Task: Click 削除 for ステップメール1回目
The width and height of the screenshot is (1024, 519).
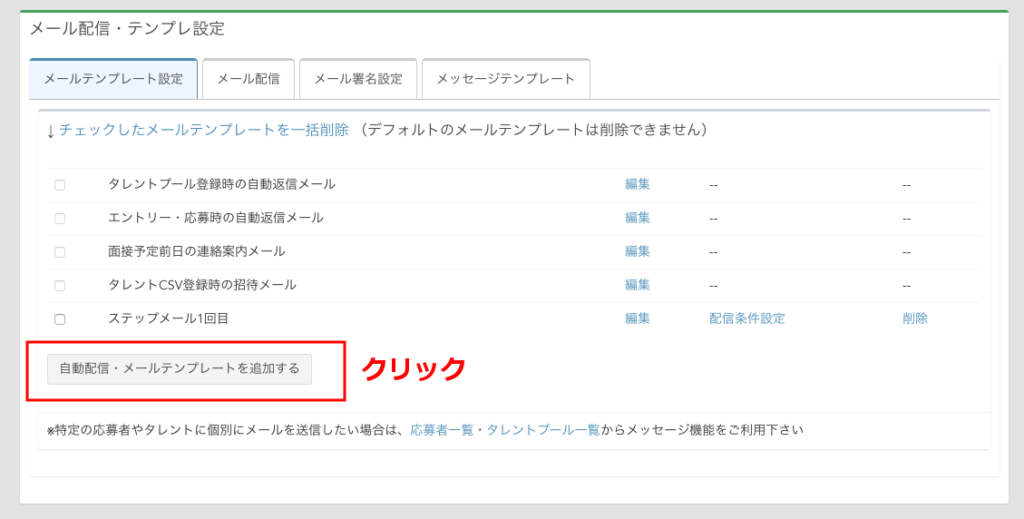Action: [x=914, y=319]
